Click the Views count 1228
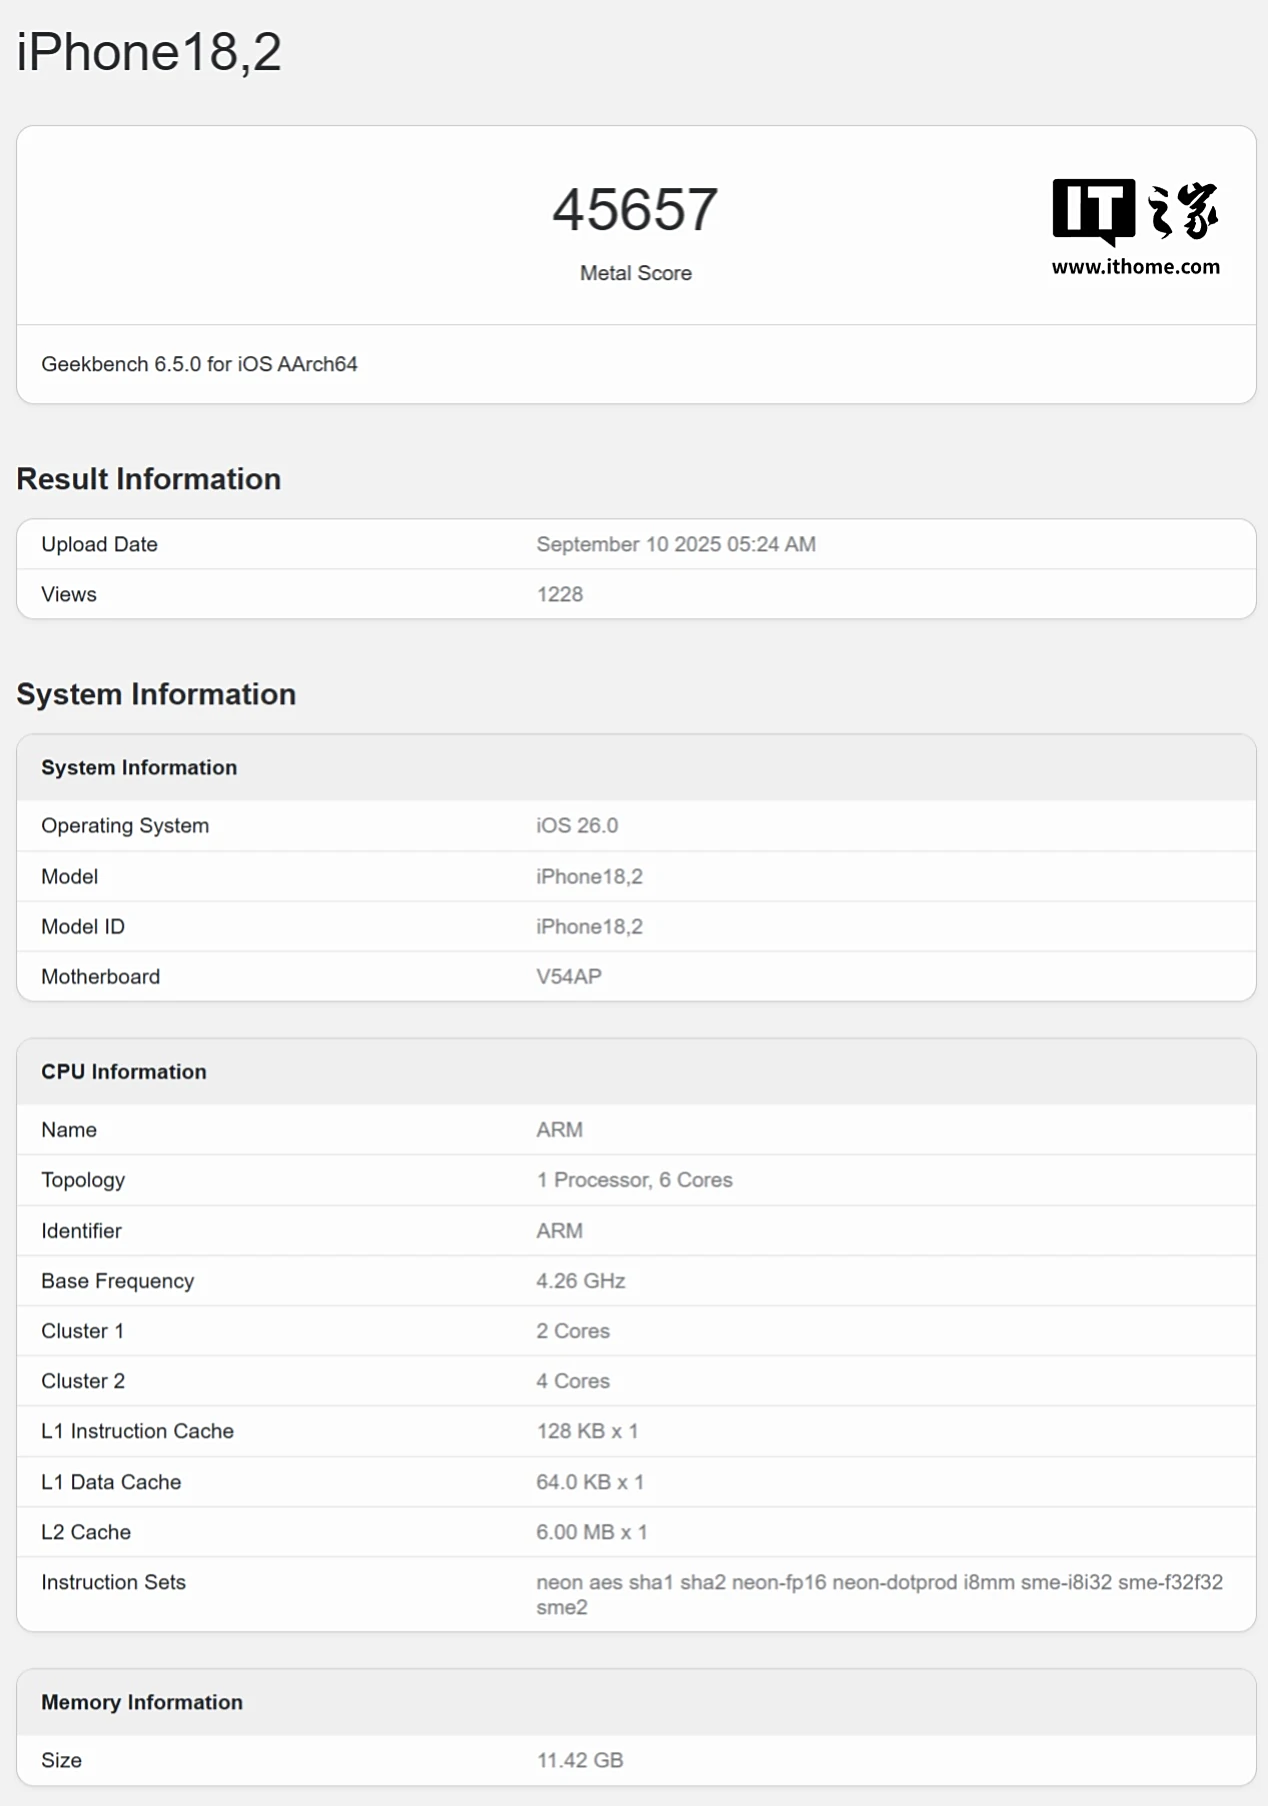 559,594
